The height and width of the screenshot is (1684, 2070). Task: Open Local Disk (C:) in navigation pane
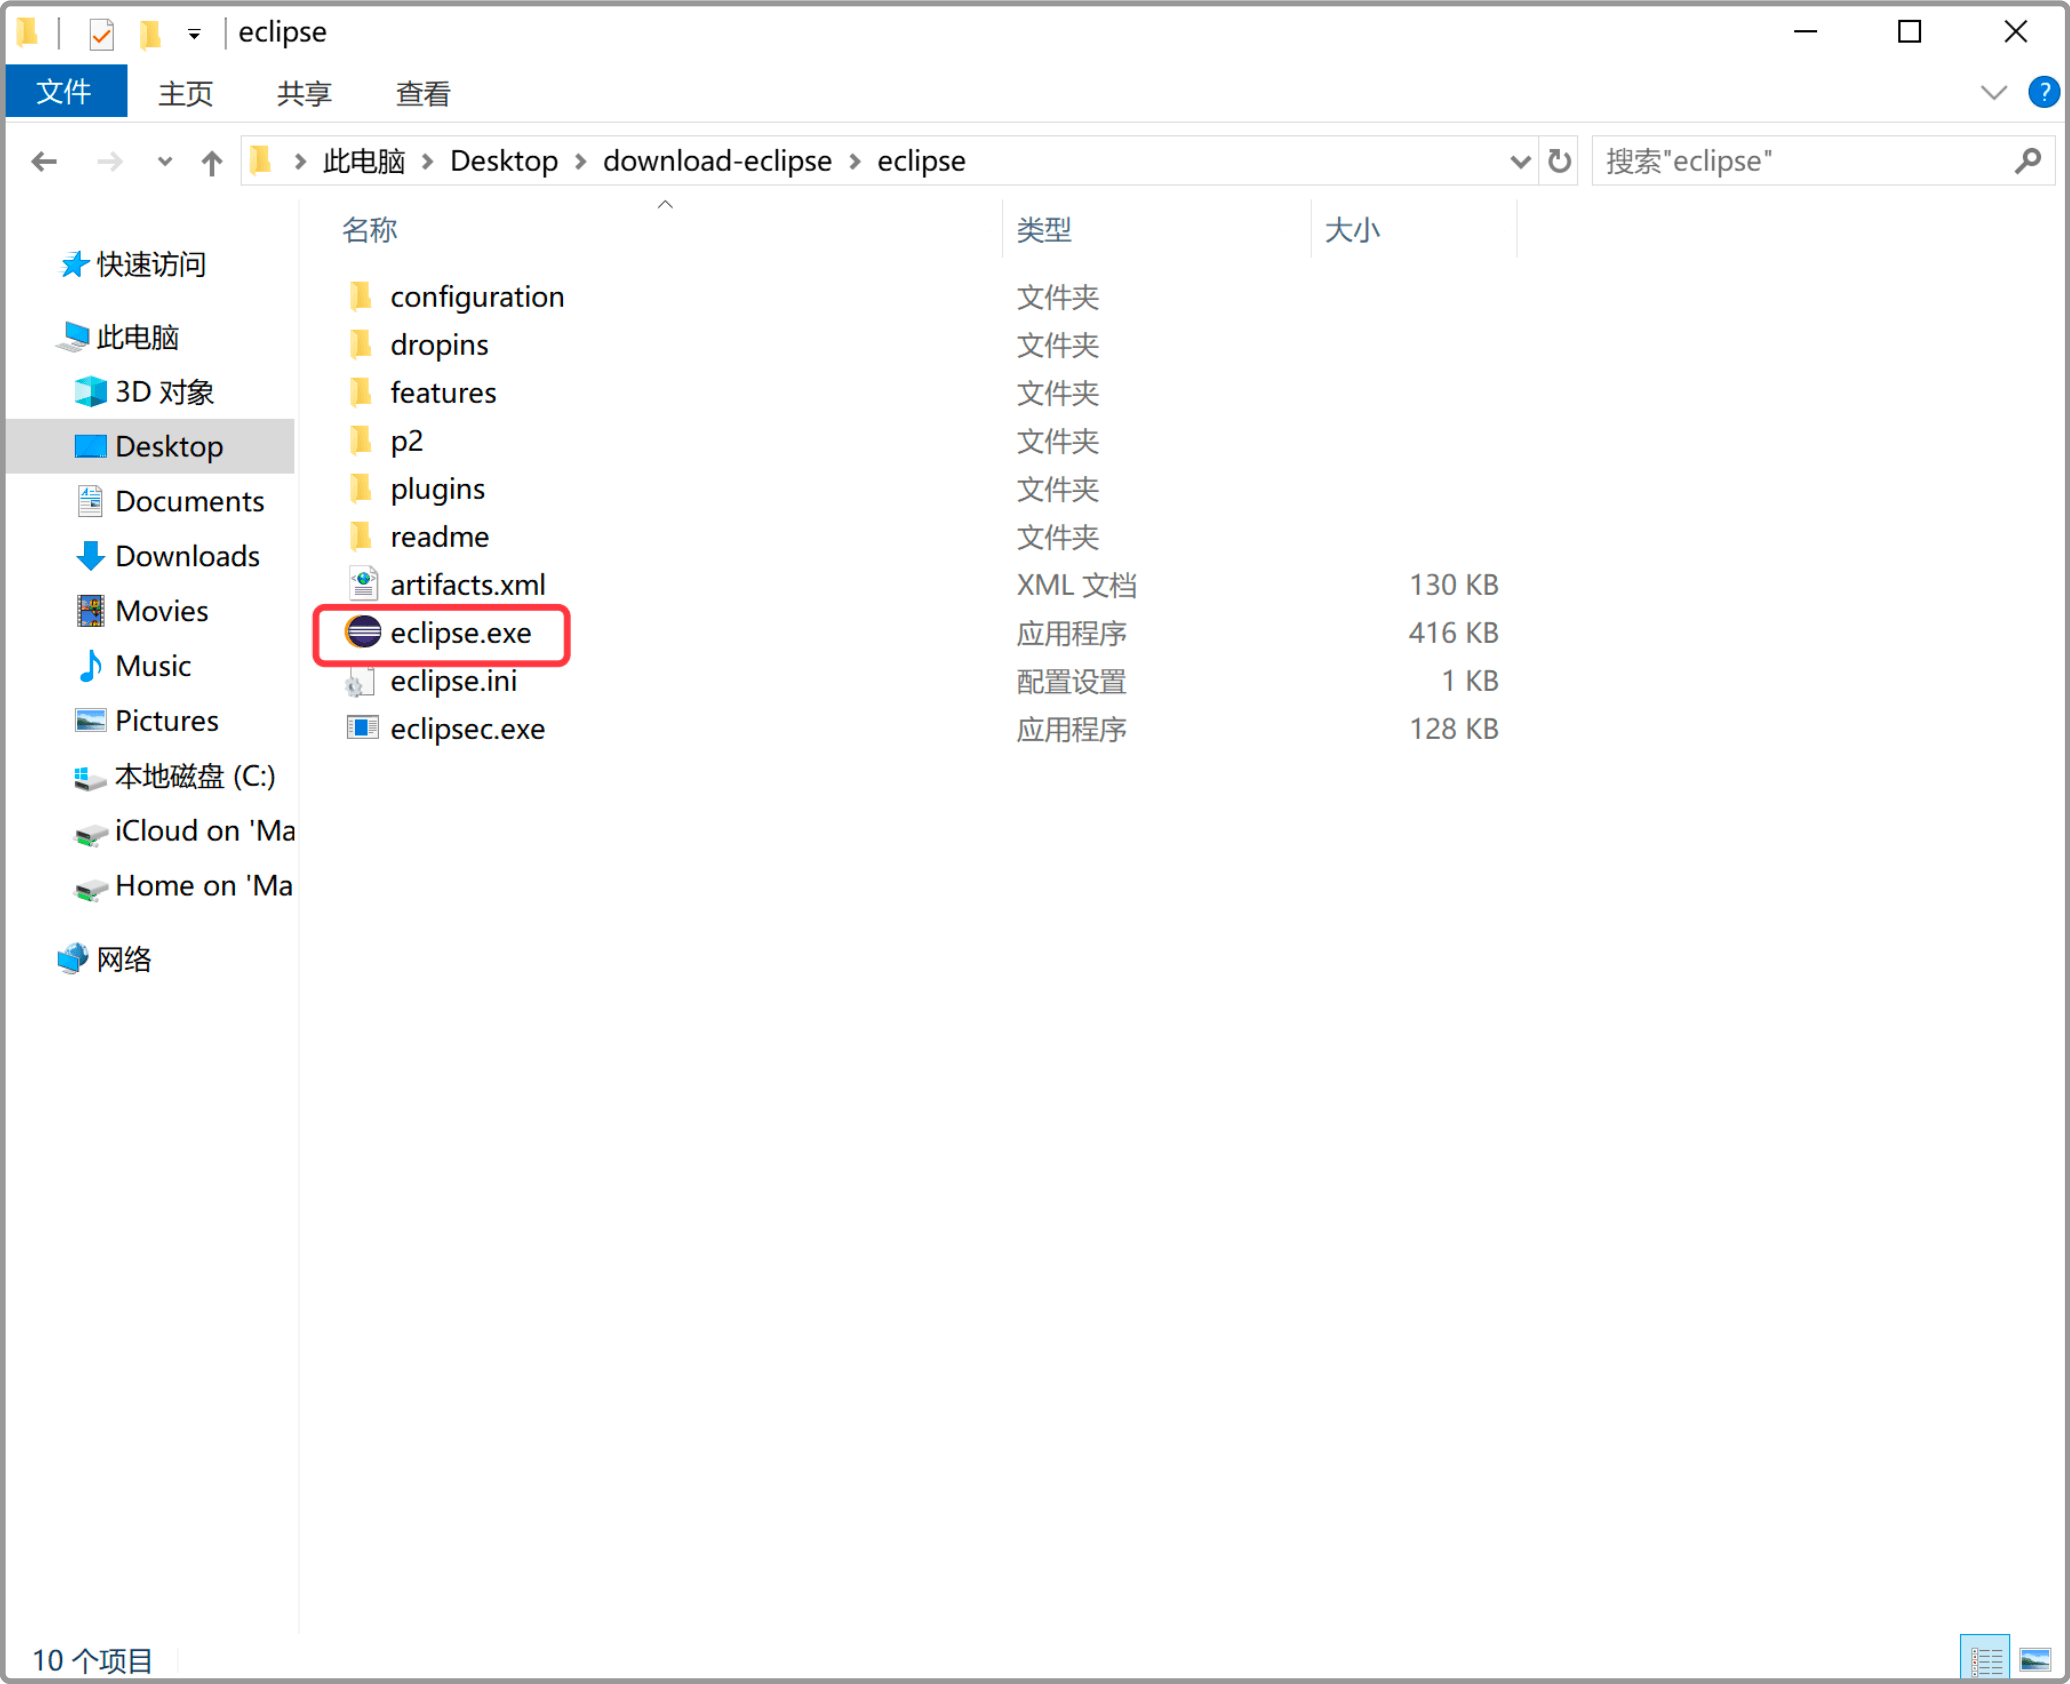175,776
